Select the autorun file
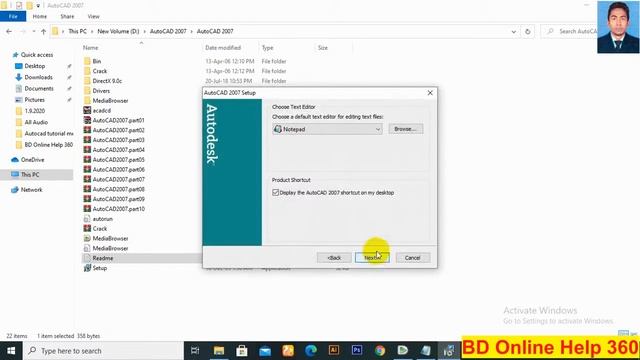This screenshot has width=640, height=360. point(102,219)
